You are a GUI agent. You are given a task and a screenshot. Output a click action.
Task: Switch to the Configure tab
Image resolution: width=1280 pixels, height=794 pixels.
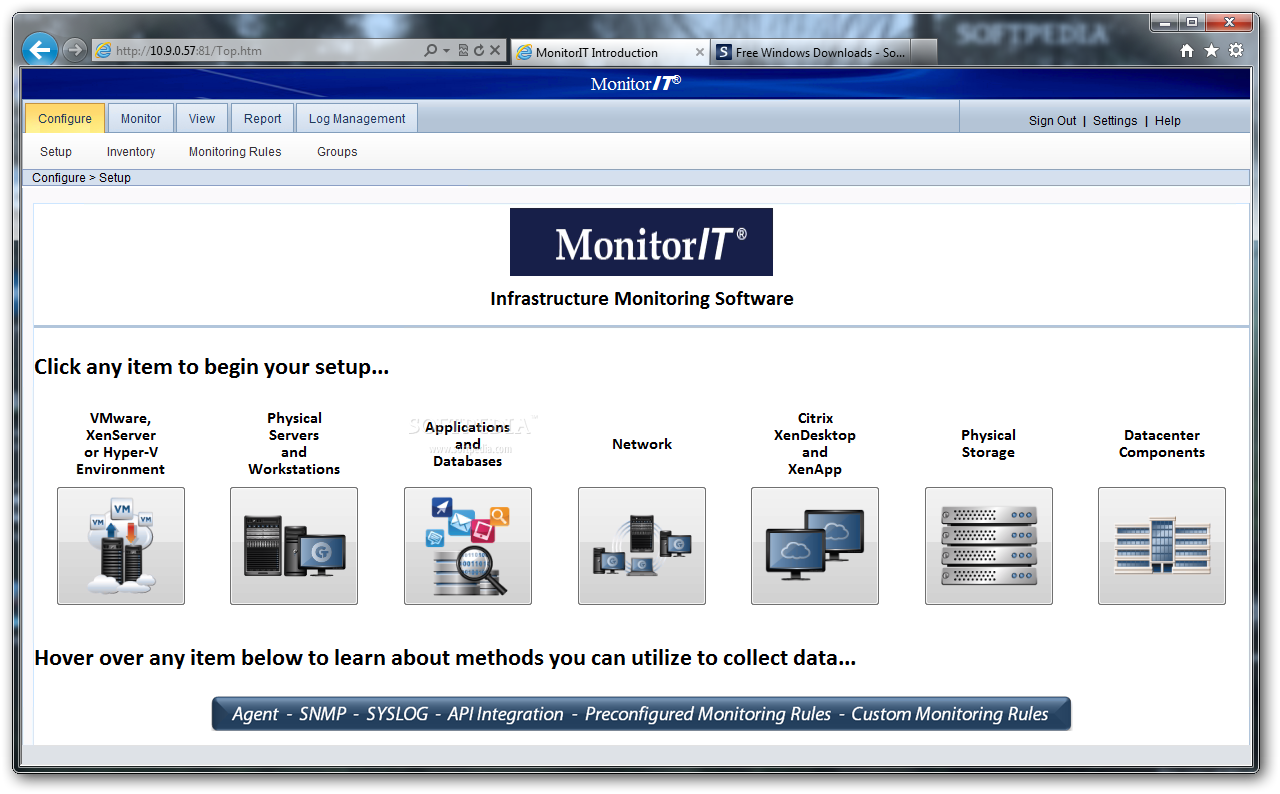[65, 118]
